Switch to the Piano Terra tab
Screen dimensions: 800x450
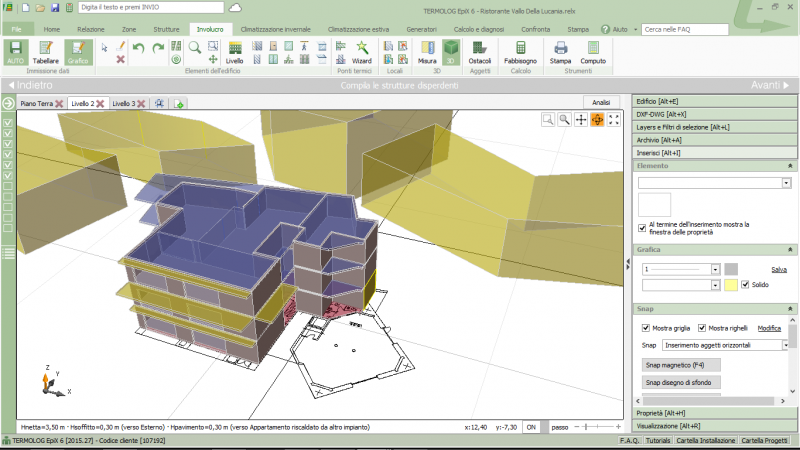tap(36, 103)
